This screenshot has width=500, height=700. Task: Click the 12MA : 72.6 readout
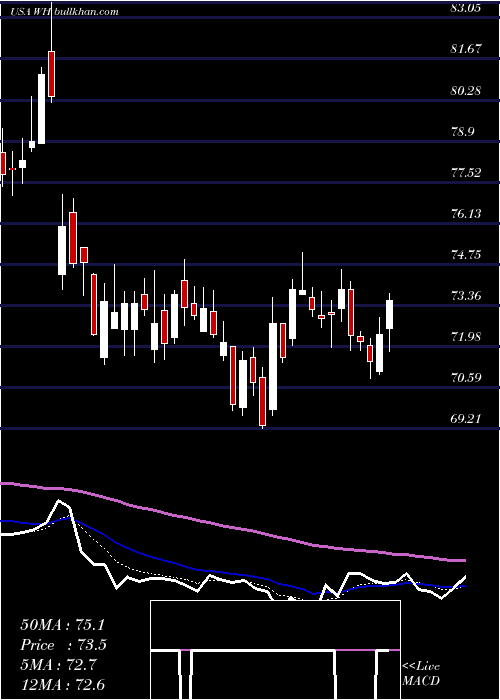pyautogui.click(x=62, y=685)
